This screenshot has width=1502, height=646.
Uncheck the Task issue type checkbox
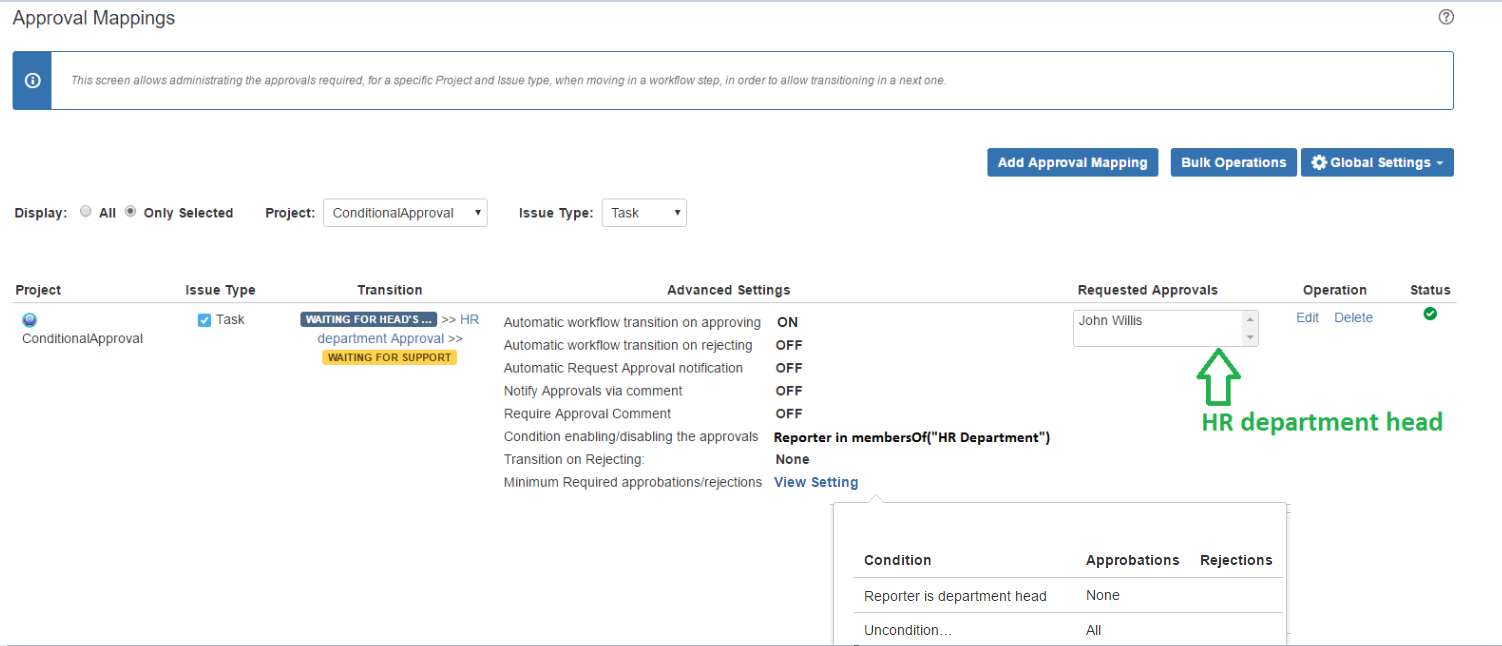point(204,320)
